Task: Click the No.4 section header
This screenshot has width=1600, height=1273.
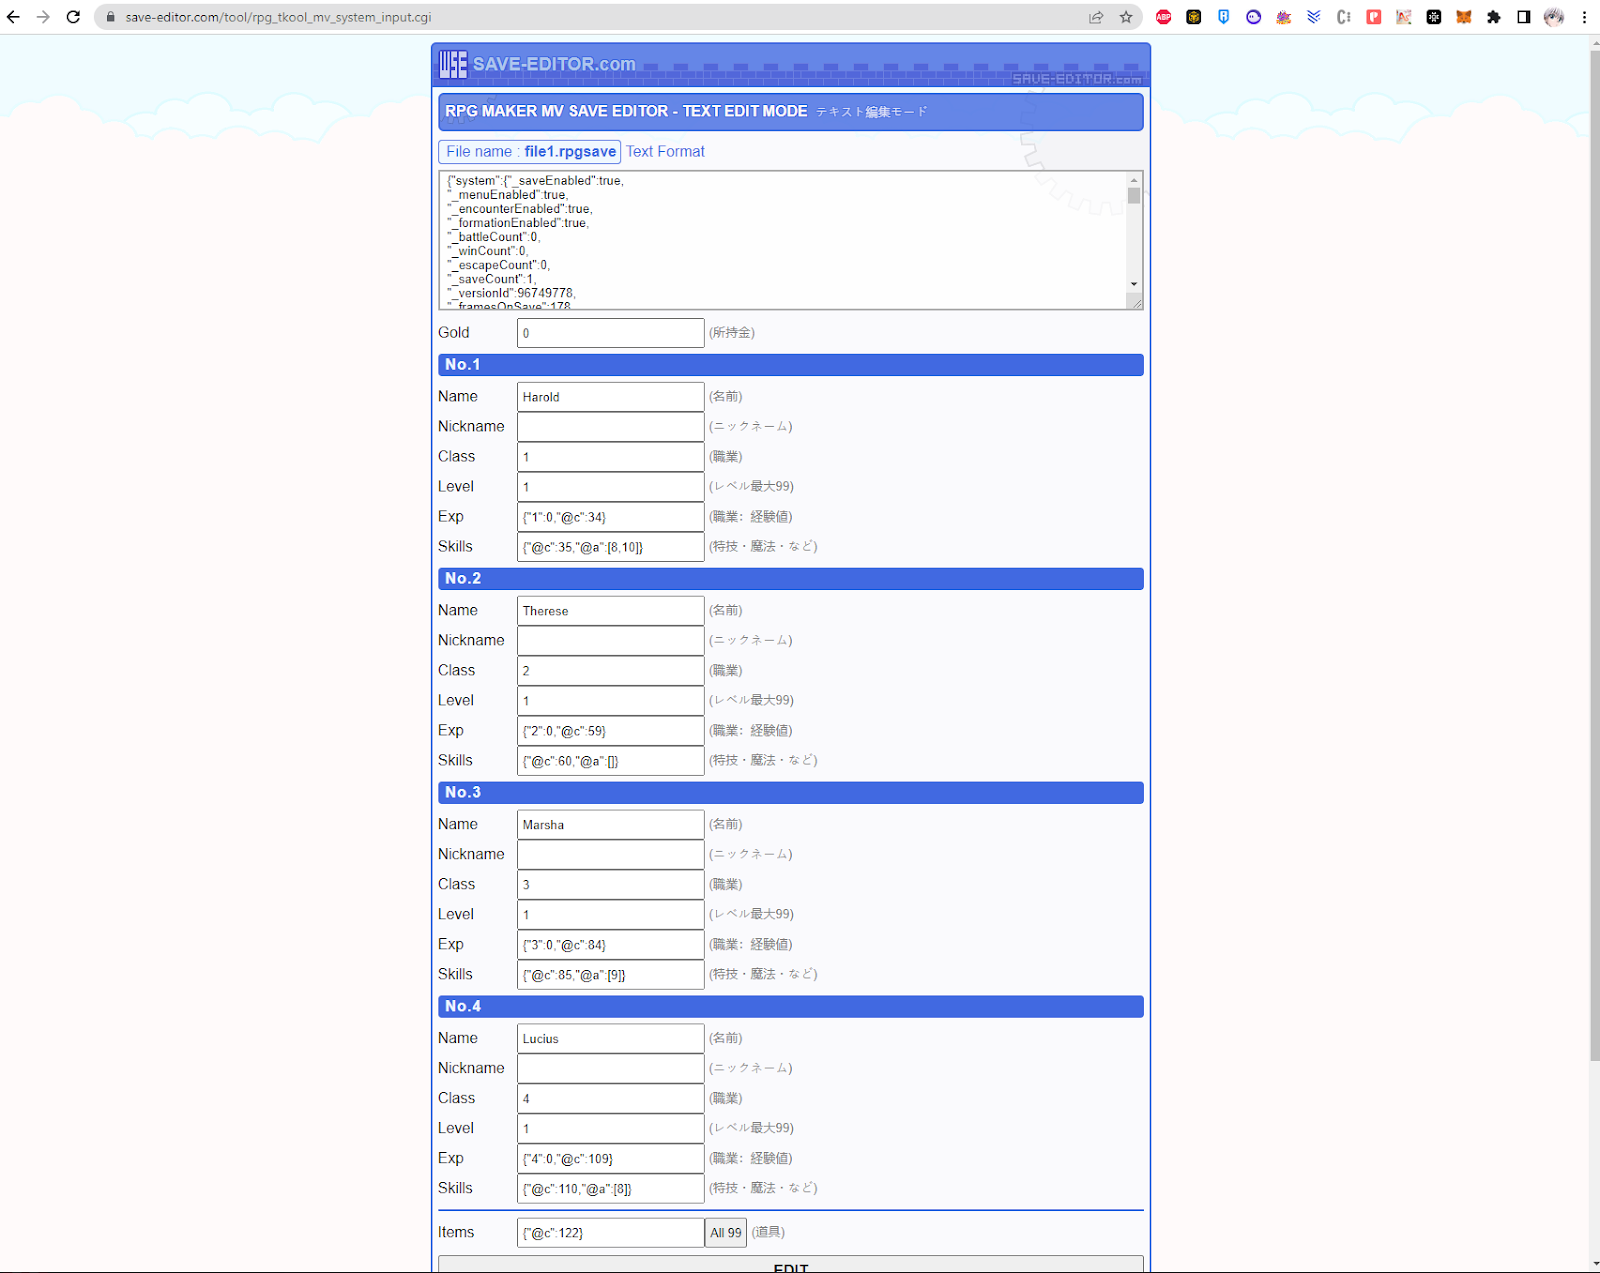Action: (791, 1007)
